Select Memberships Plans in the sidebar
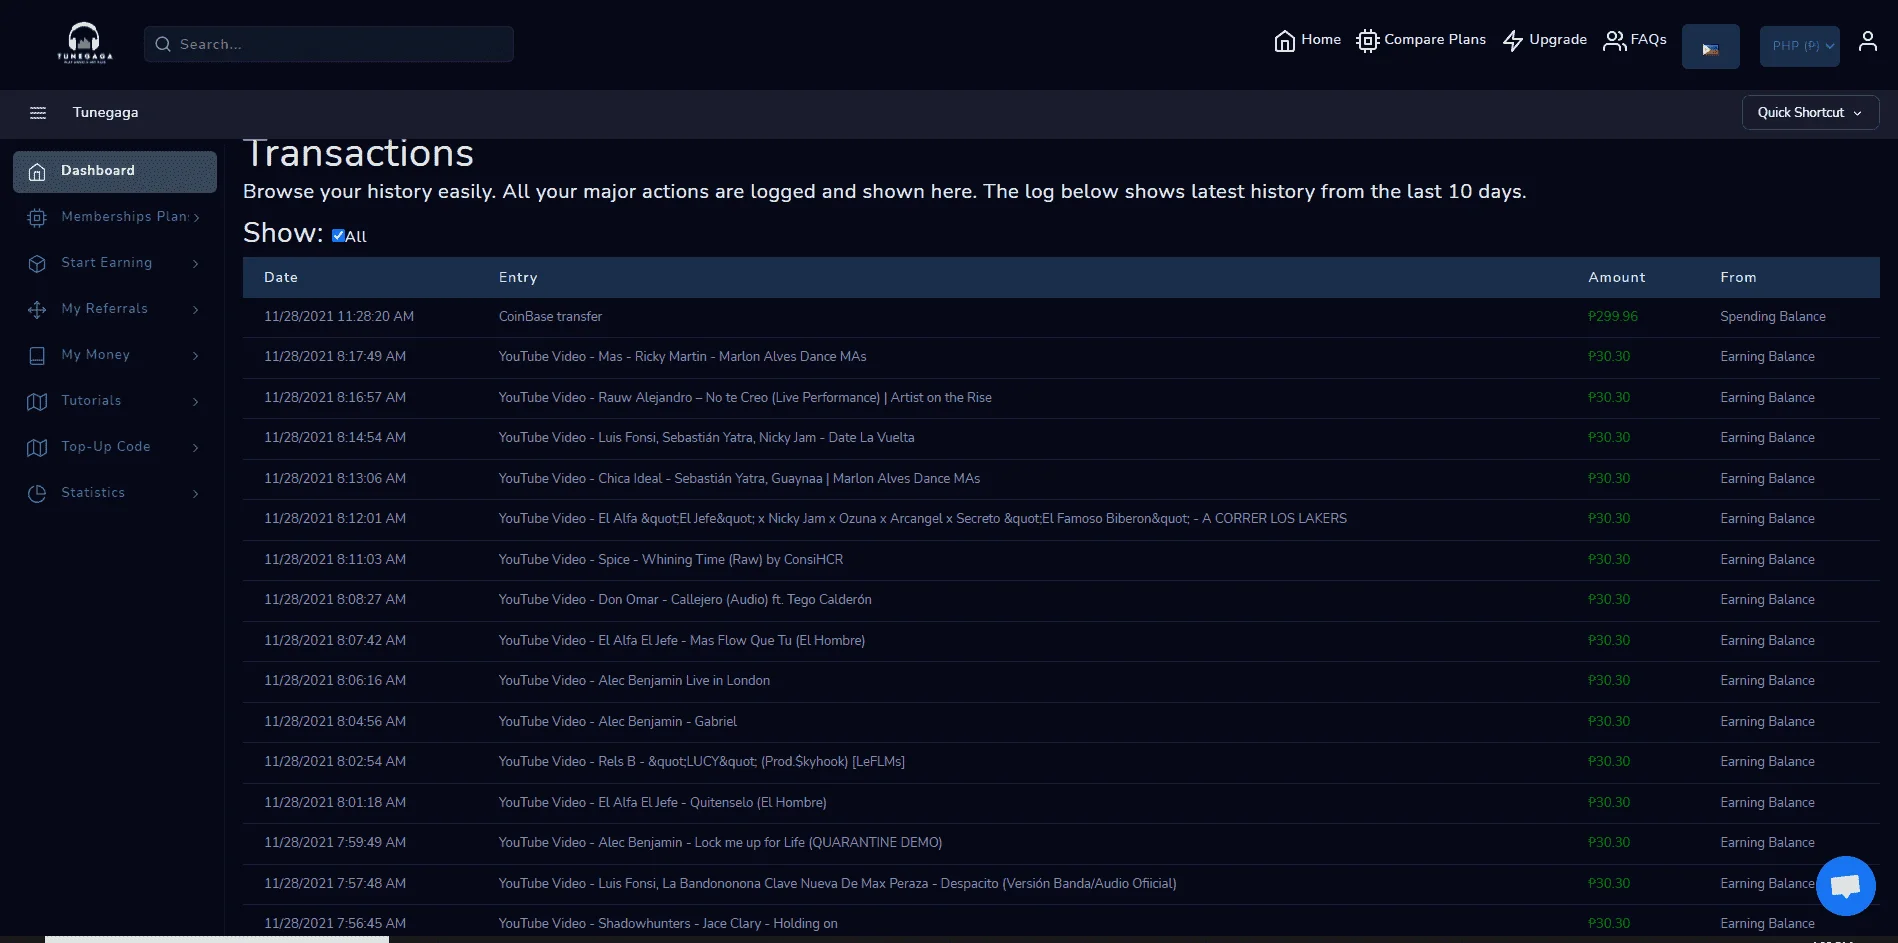 (115, 217)
